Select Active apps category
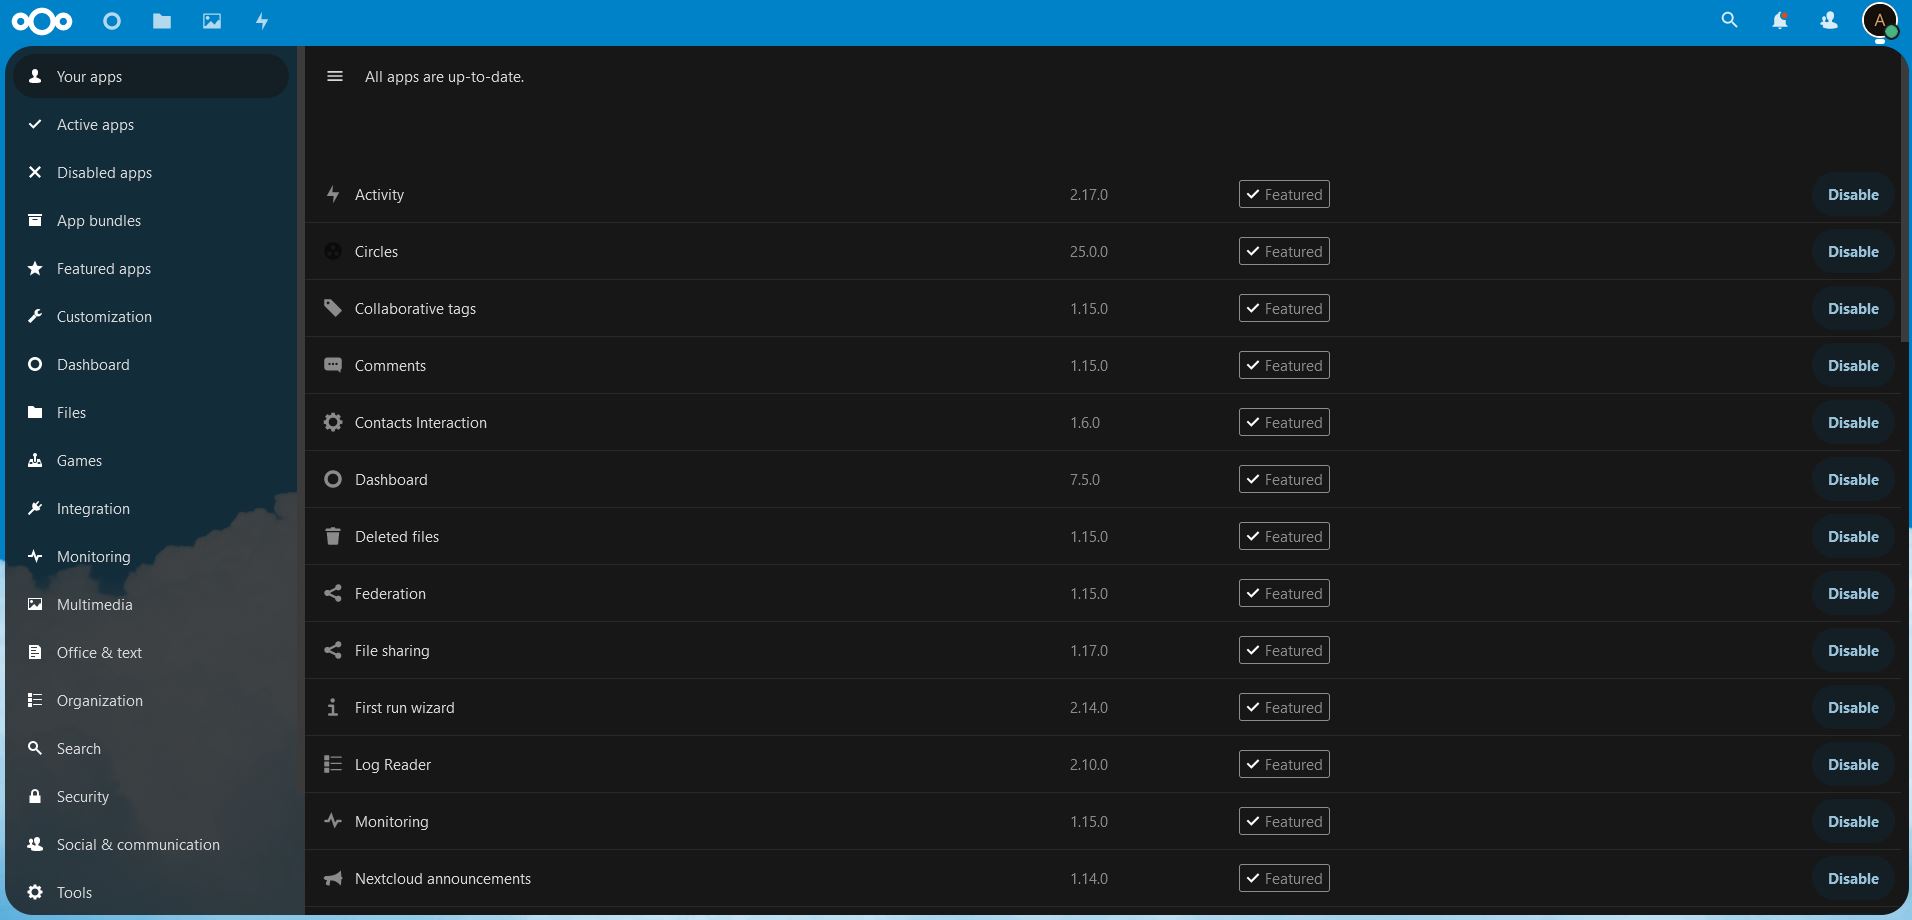This screenshot has width=1912, height=920. pos(150,124)
